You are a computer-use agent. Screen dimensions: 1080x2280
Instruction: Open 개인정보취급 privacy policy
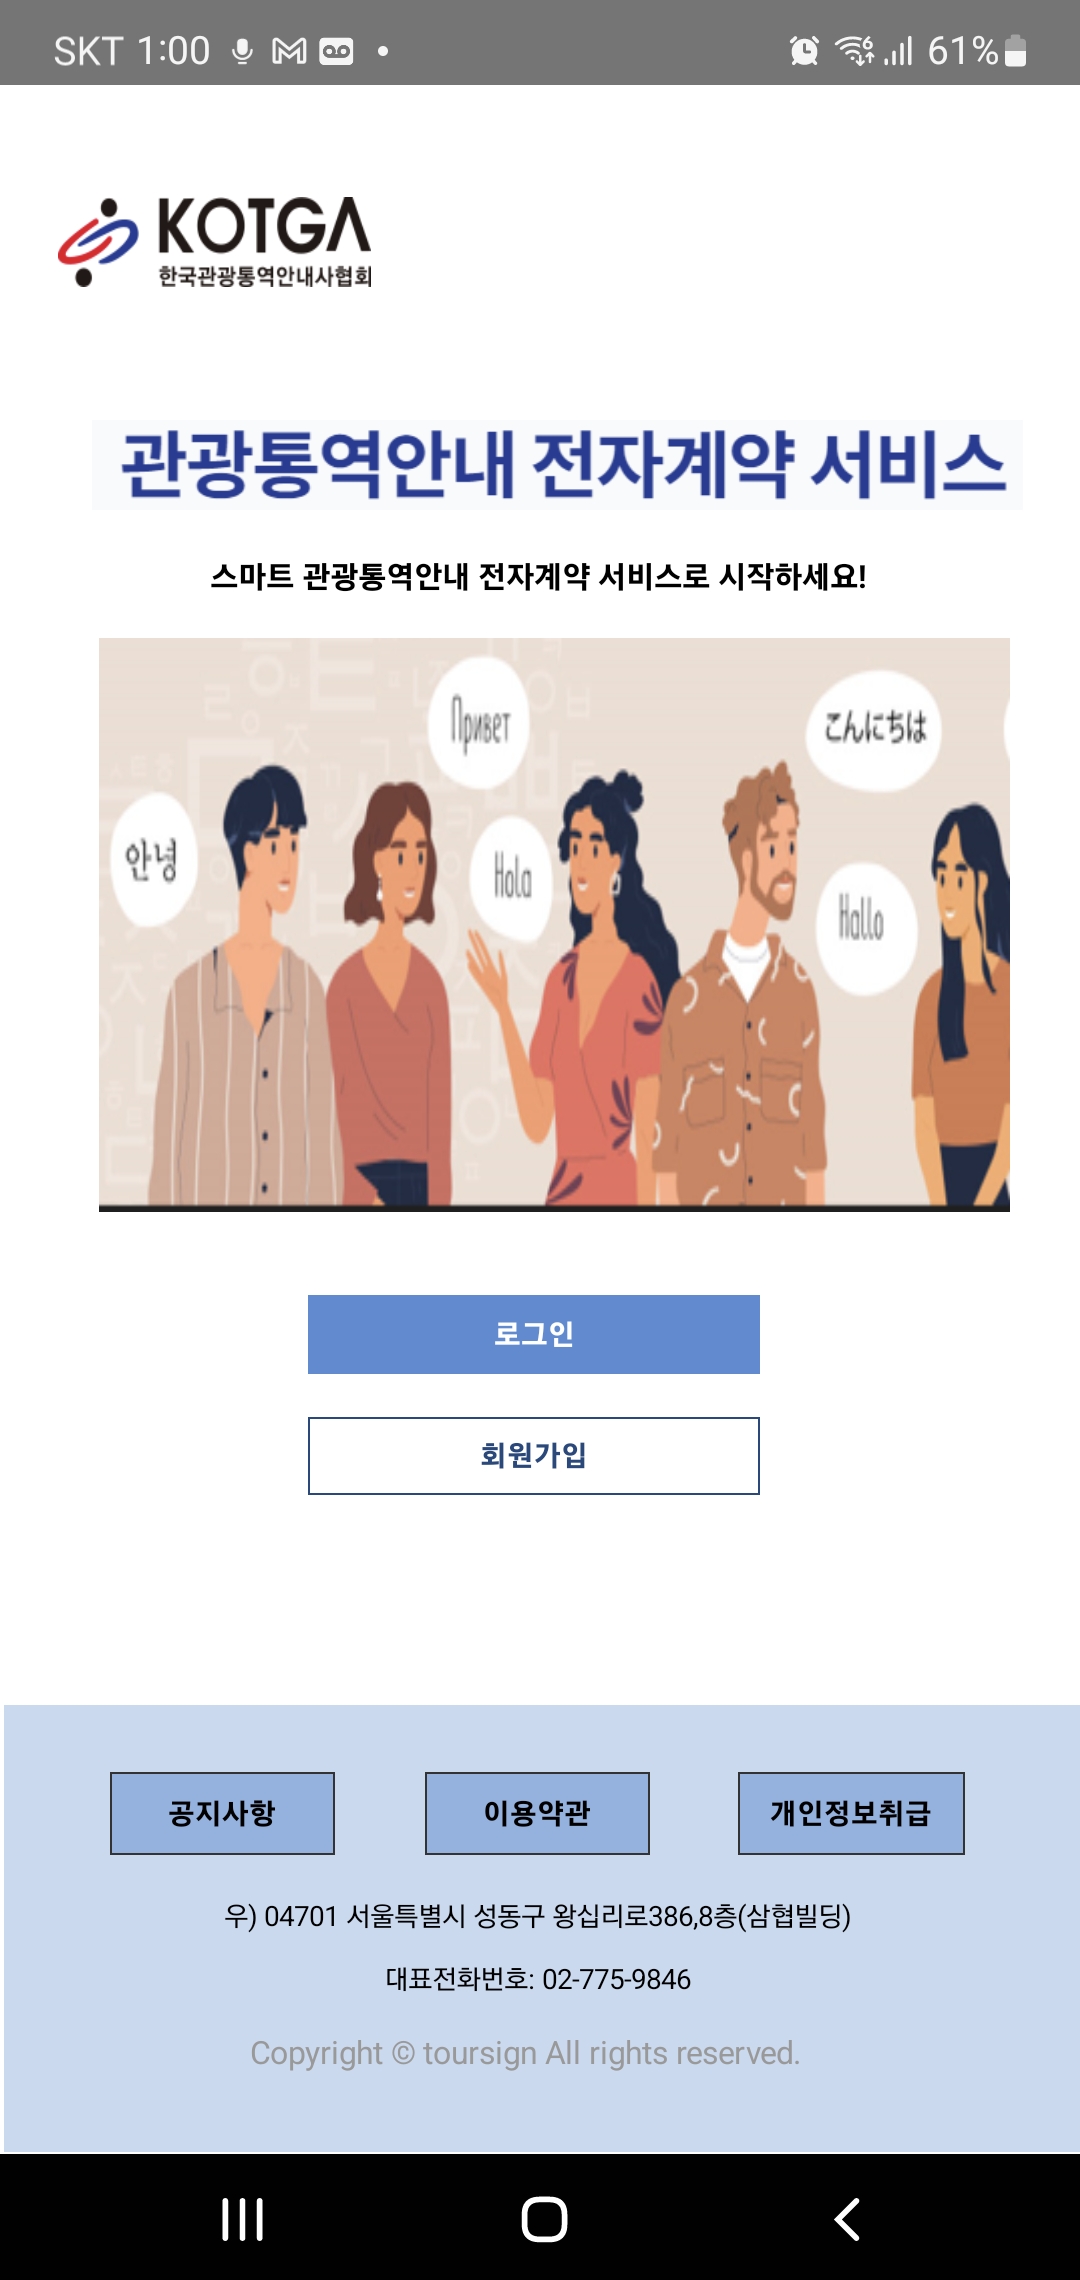[851, 1813]
